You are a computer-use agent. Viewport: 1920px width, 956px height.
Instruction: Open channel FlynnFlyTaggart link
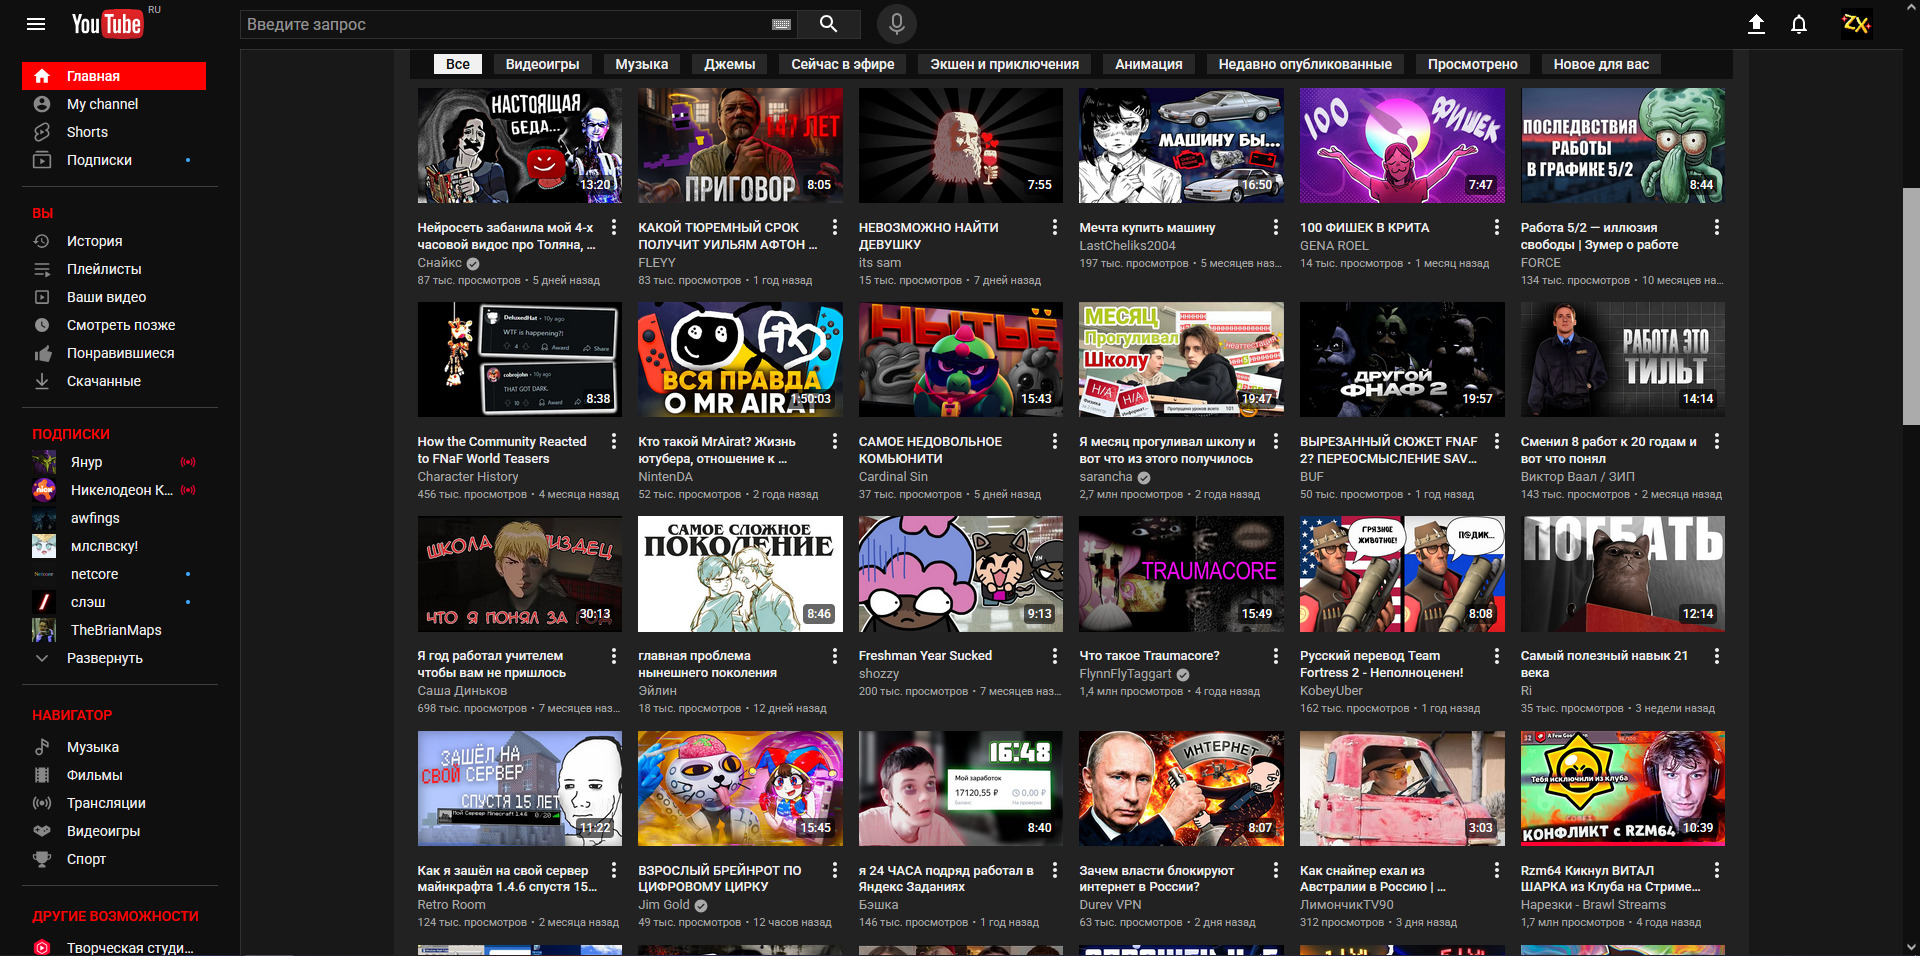[x=1125, y=674]
